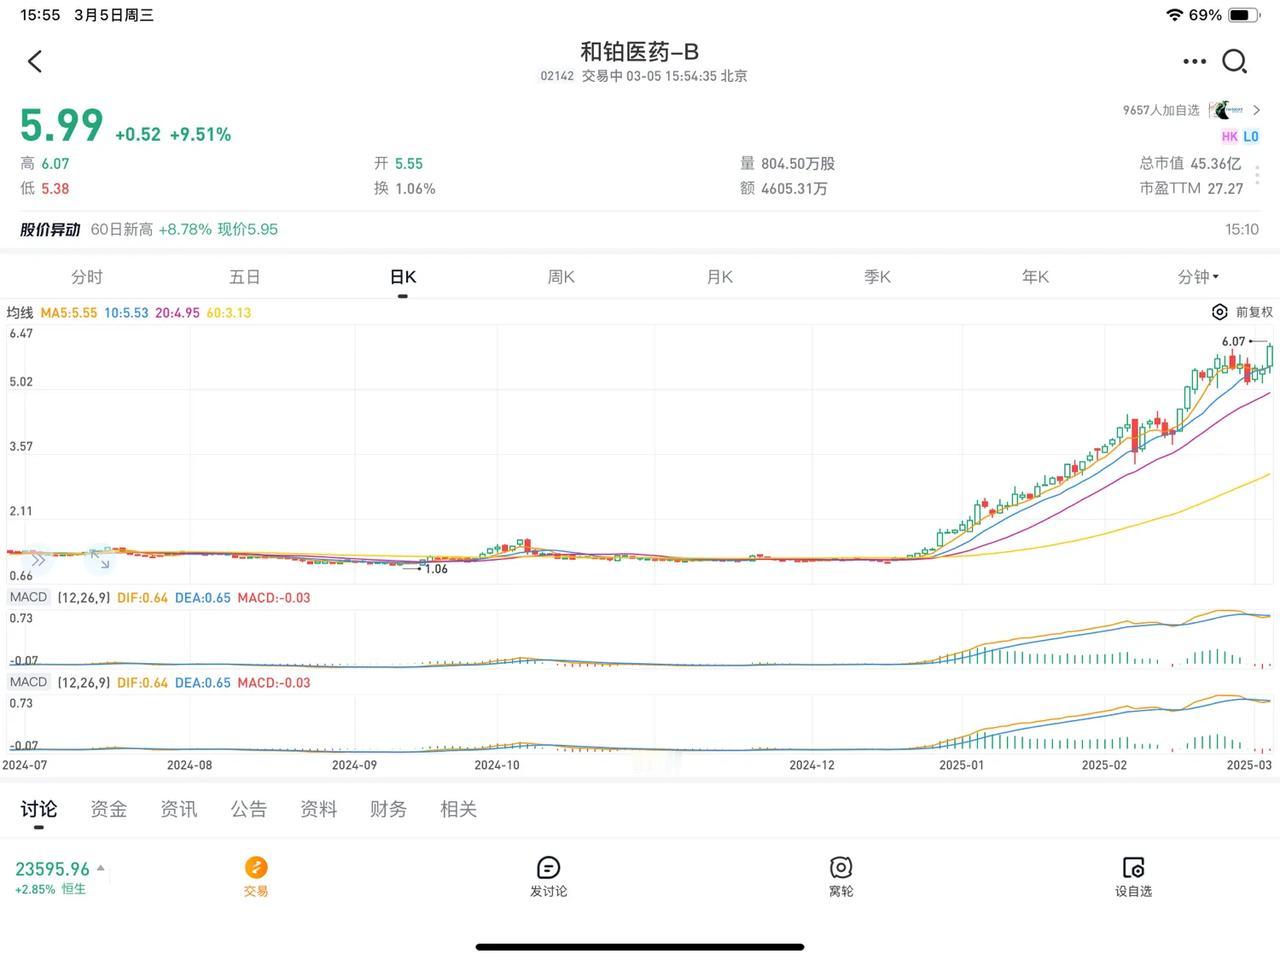Tap the 高 6.07 day high value
Image resolution: width=1280 pixels, height=960 pixels.
[45, 163]
